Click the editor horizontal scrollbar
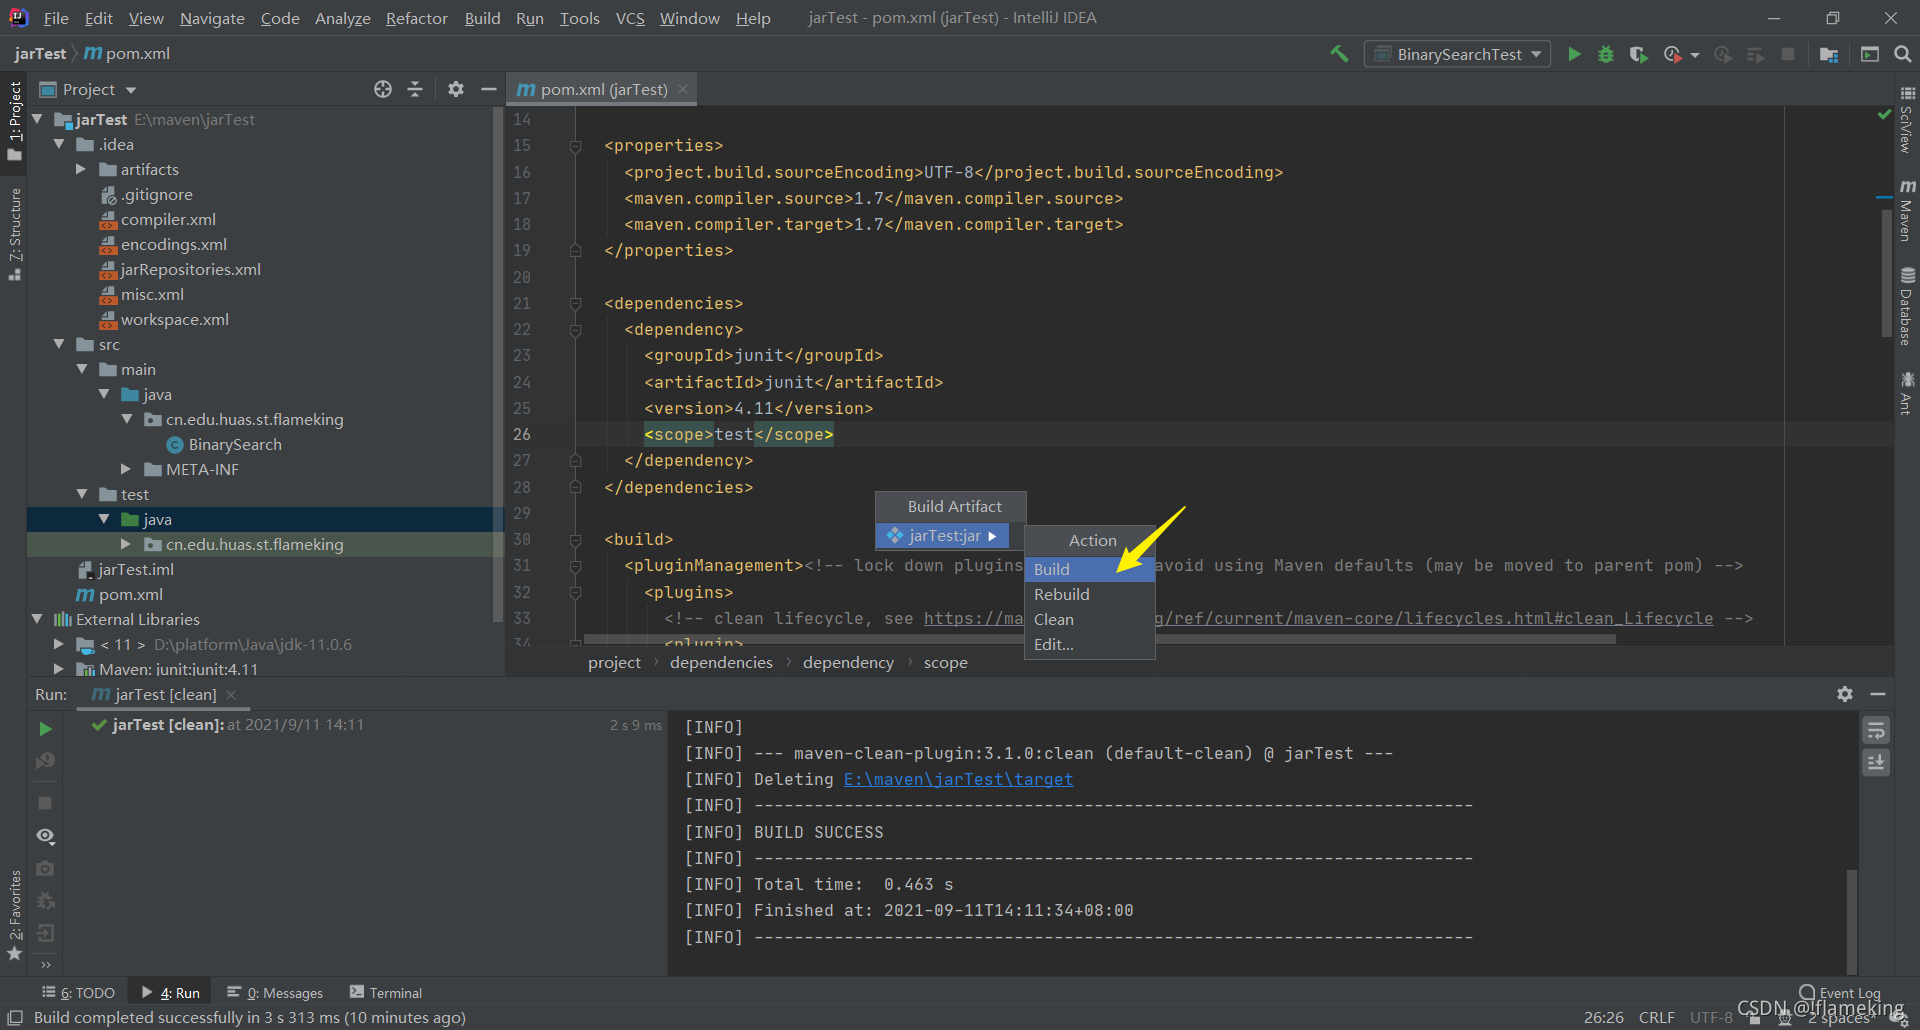1920x1030 pixels. point(1100,638)
